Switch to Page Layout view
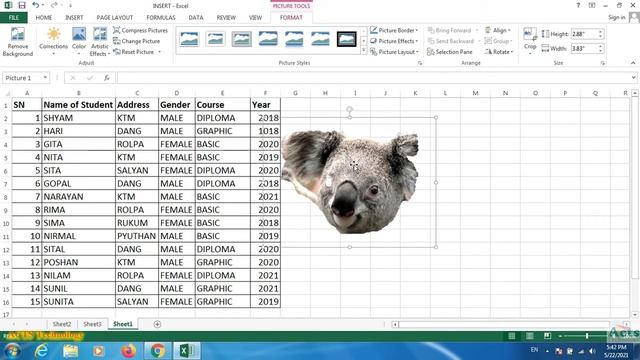Viewport: 640px width, 360px height. point(529,336)
